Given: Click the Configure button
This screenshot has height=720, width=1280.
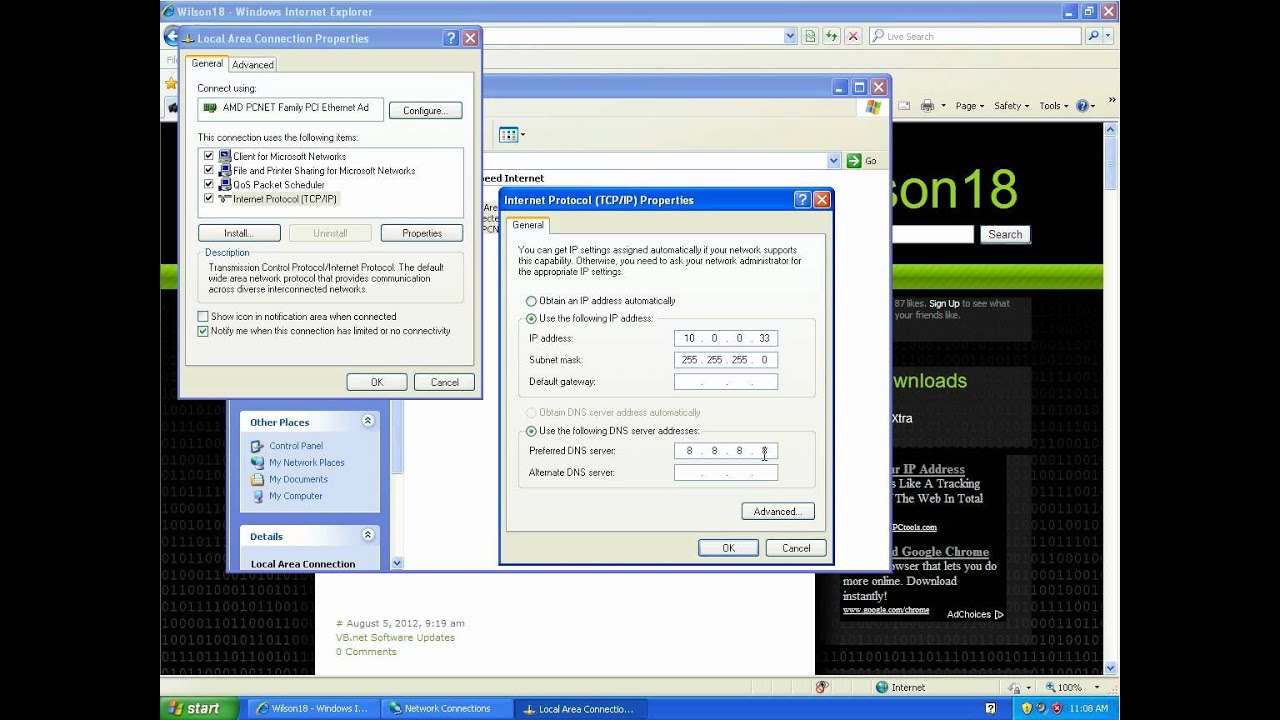Looking at the screenshot, I should [x=425, y=110].
